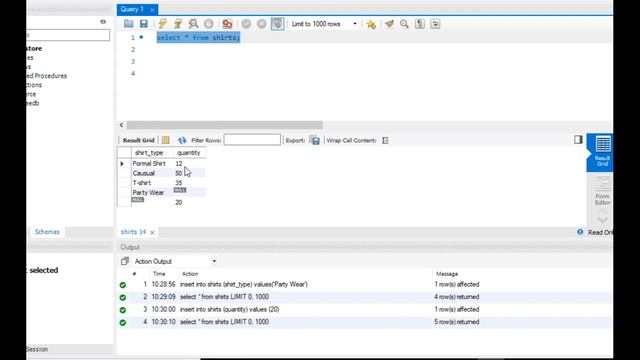Toggle continue-on-error red icon
640x360 pixels.
(227, 24)
